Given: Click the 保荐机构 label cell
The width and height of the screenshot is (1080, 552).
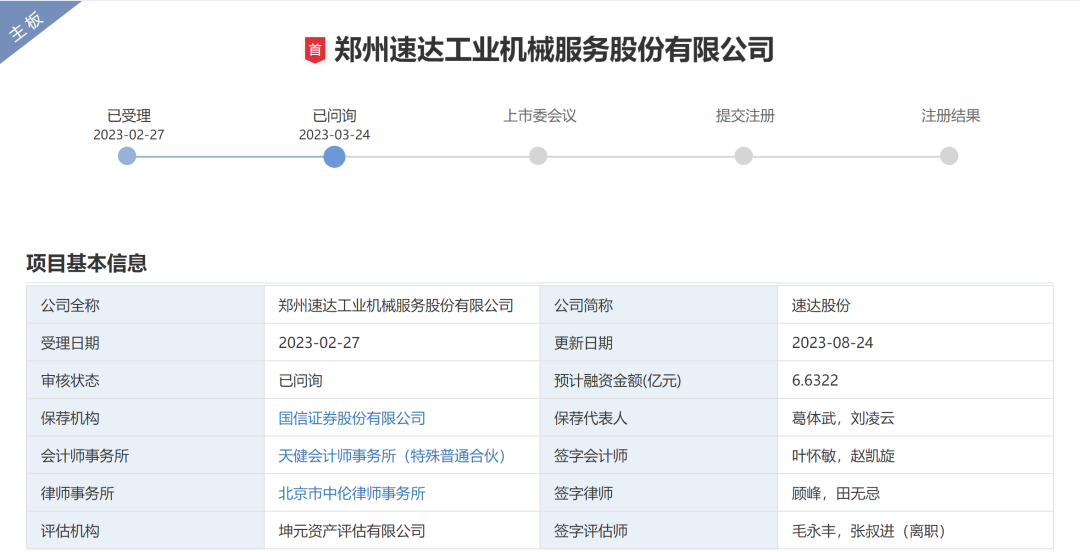Looking at the screenshot, I should click(145, 418).
